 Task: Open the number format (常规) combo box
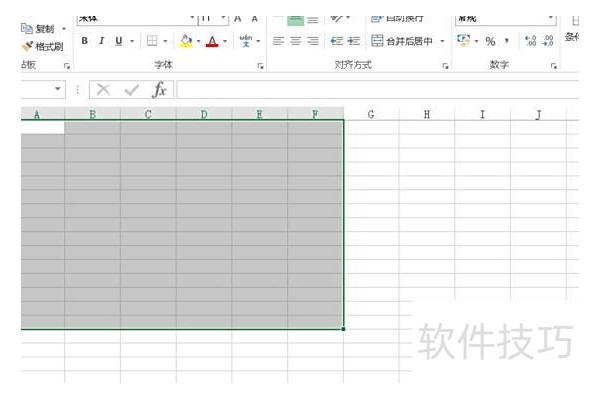505,19
